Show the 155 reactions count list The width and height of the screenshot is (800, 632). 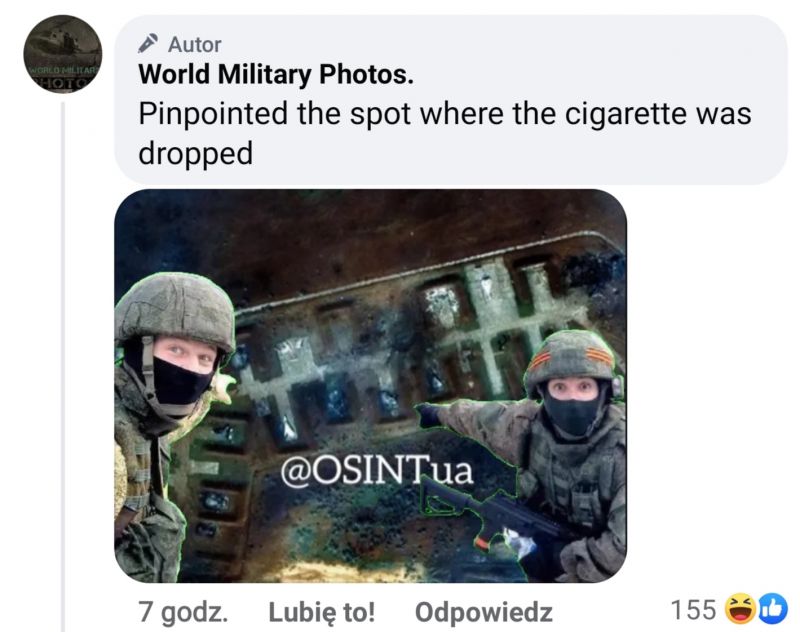click(693, 610)
